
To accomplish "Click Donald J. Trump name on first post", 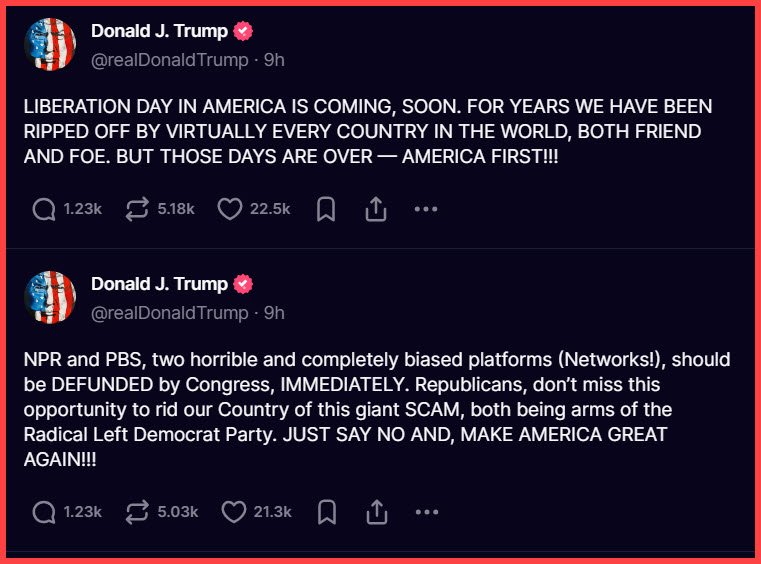I will (159, 31).
